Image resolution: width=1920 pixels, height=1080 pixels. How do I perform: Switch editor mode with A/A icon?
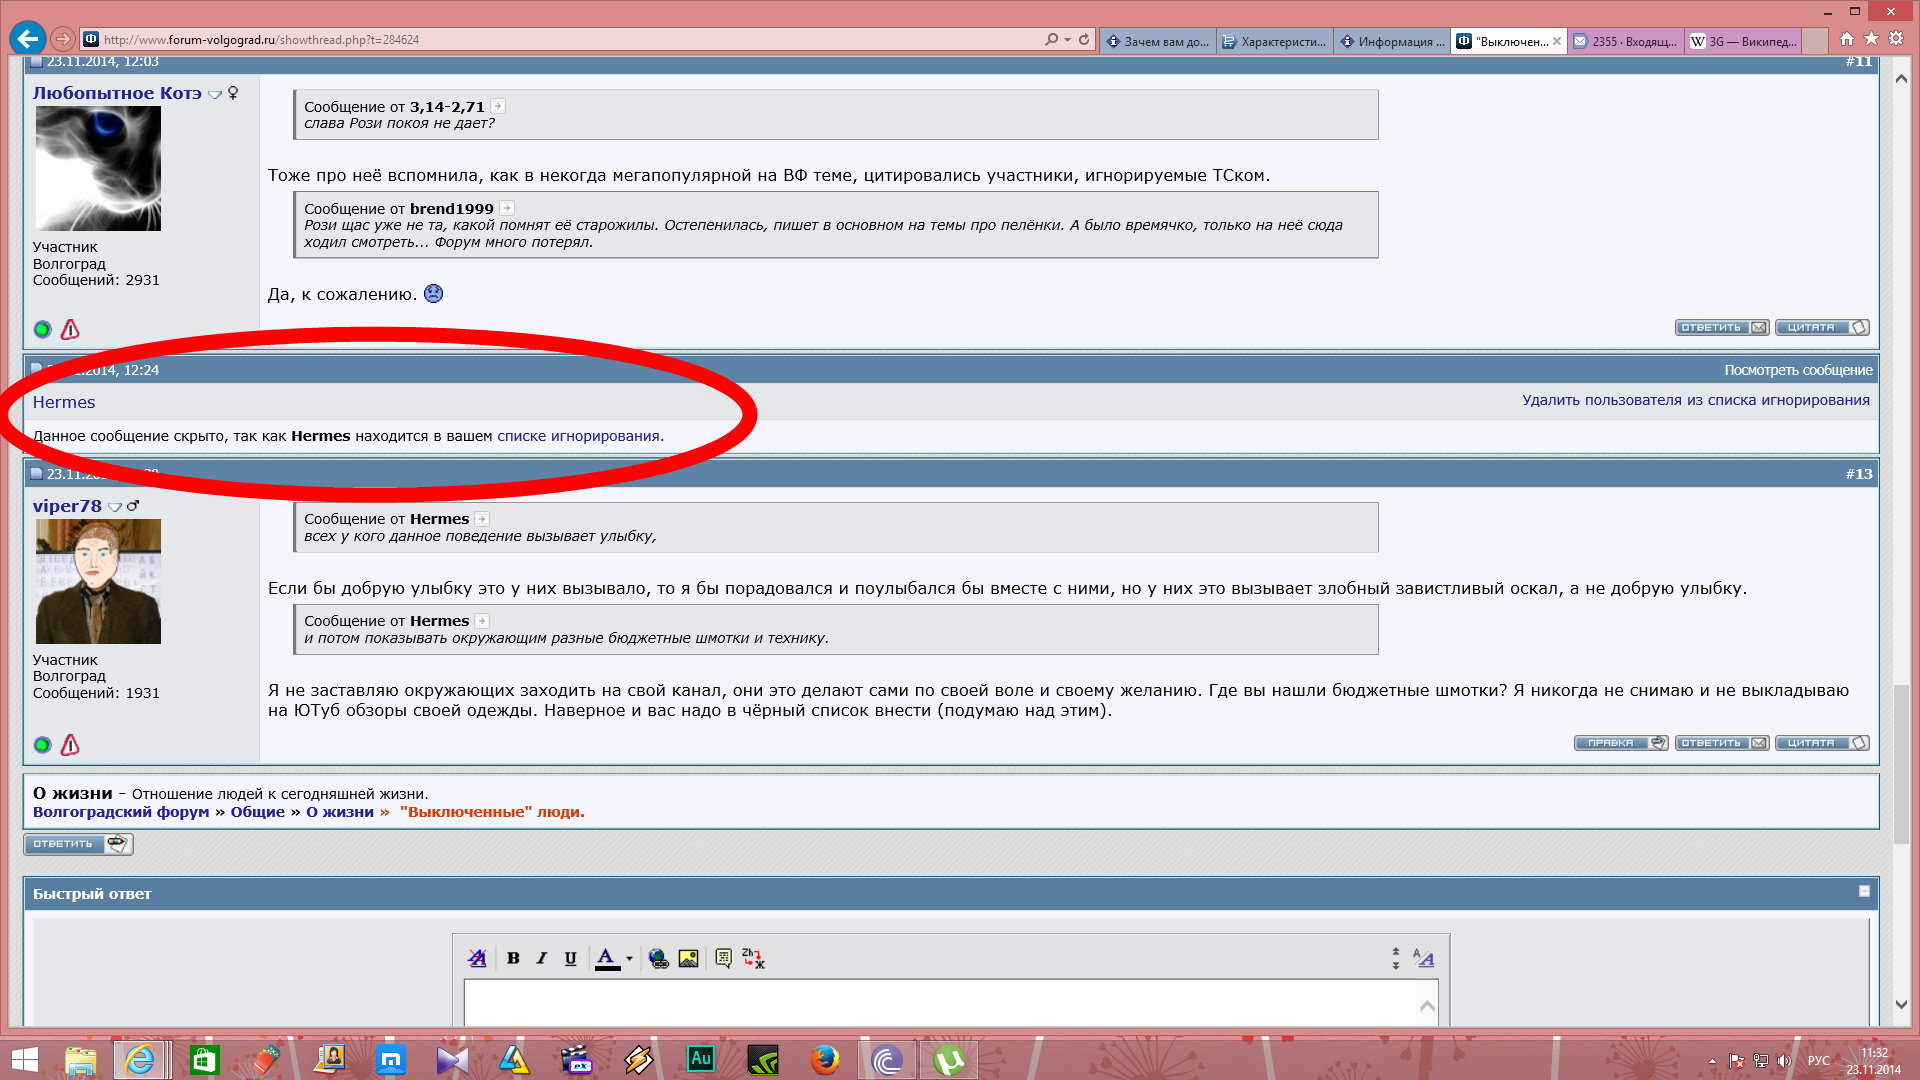pyautogui.click(x=1423, y=958)
